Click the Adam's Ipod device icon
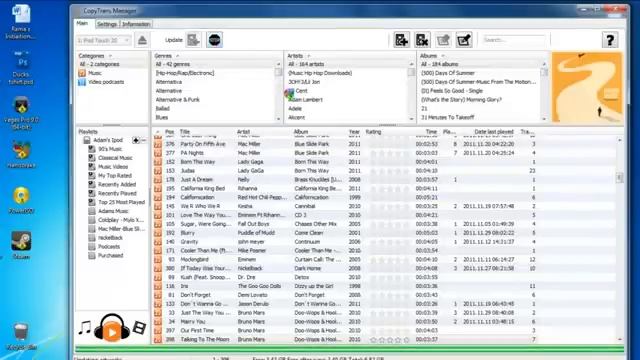Image resolution: width=640 pixels, height=360 pixels. pyautogui.click(x=87, y=140)
